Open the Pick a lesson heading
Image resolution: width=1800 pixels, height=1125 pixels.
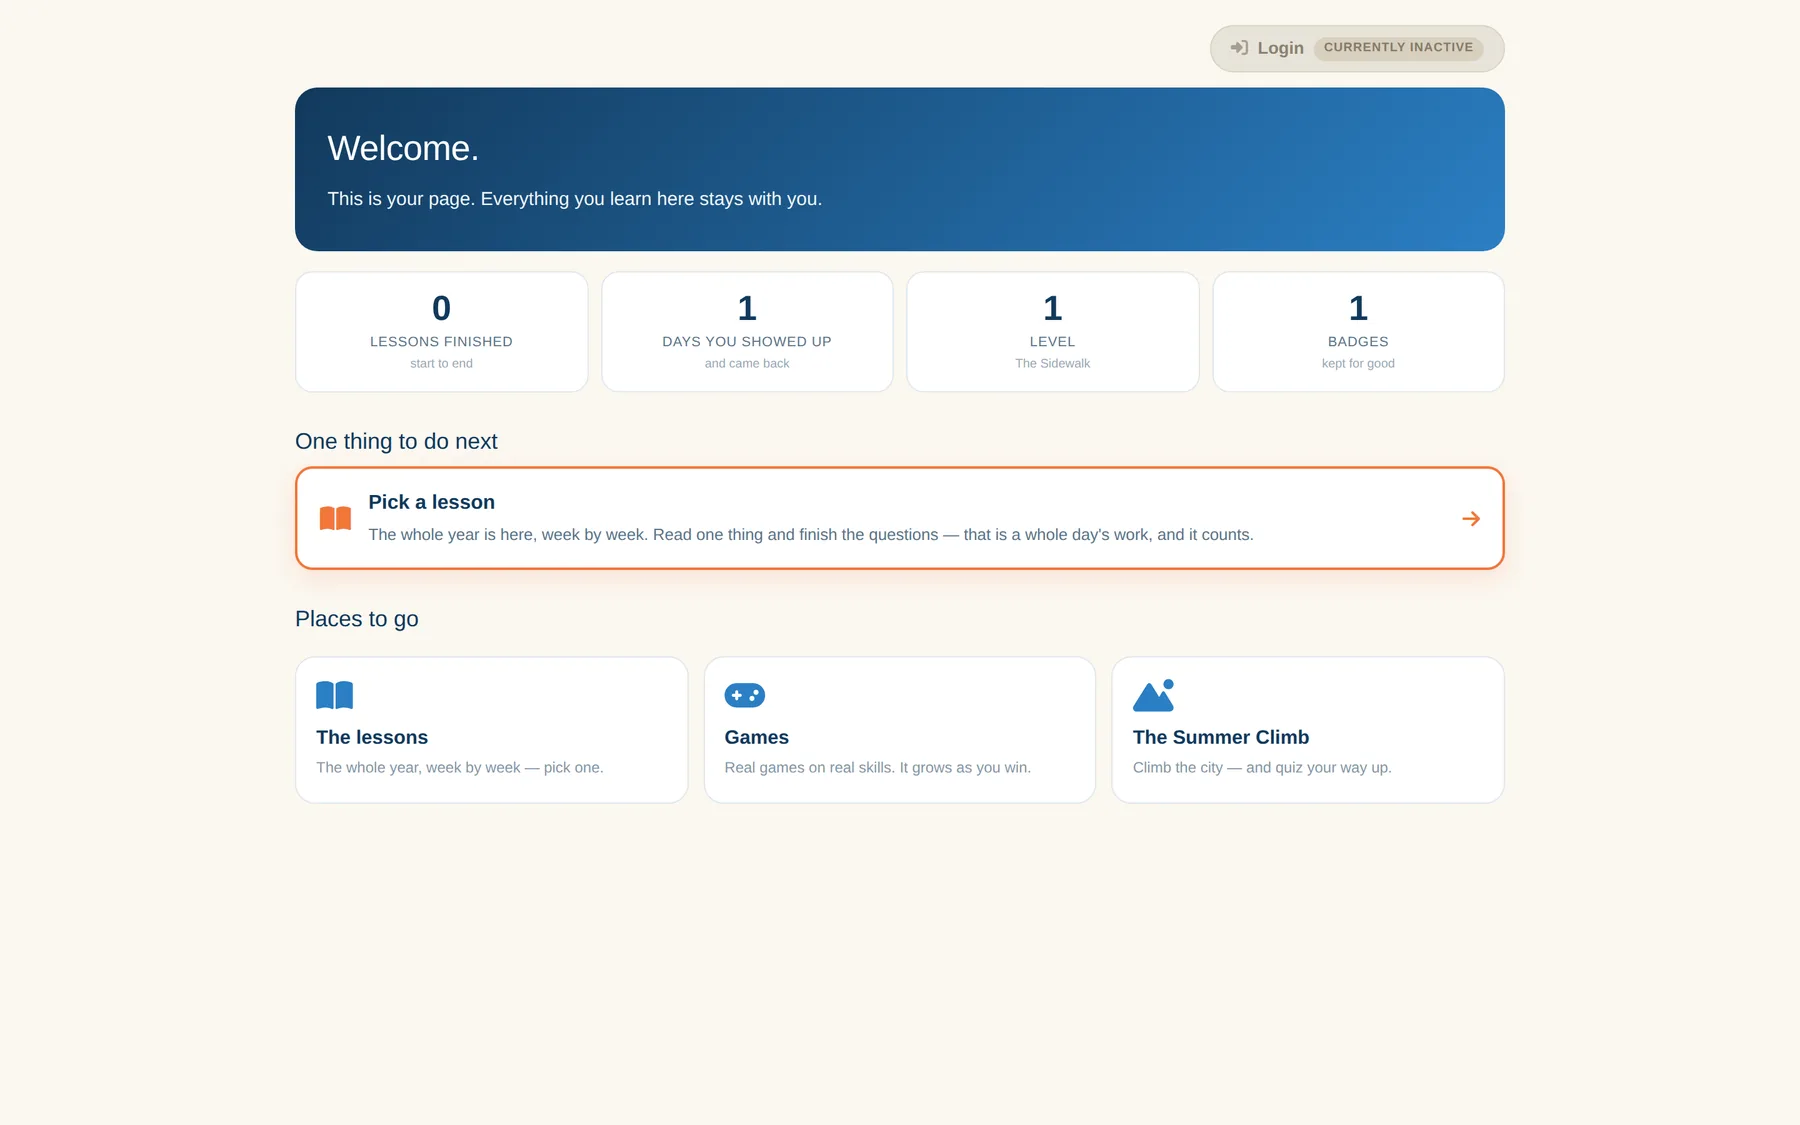pos(431,502)
